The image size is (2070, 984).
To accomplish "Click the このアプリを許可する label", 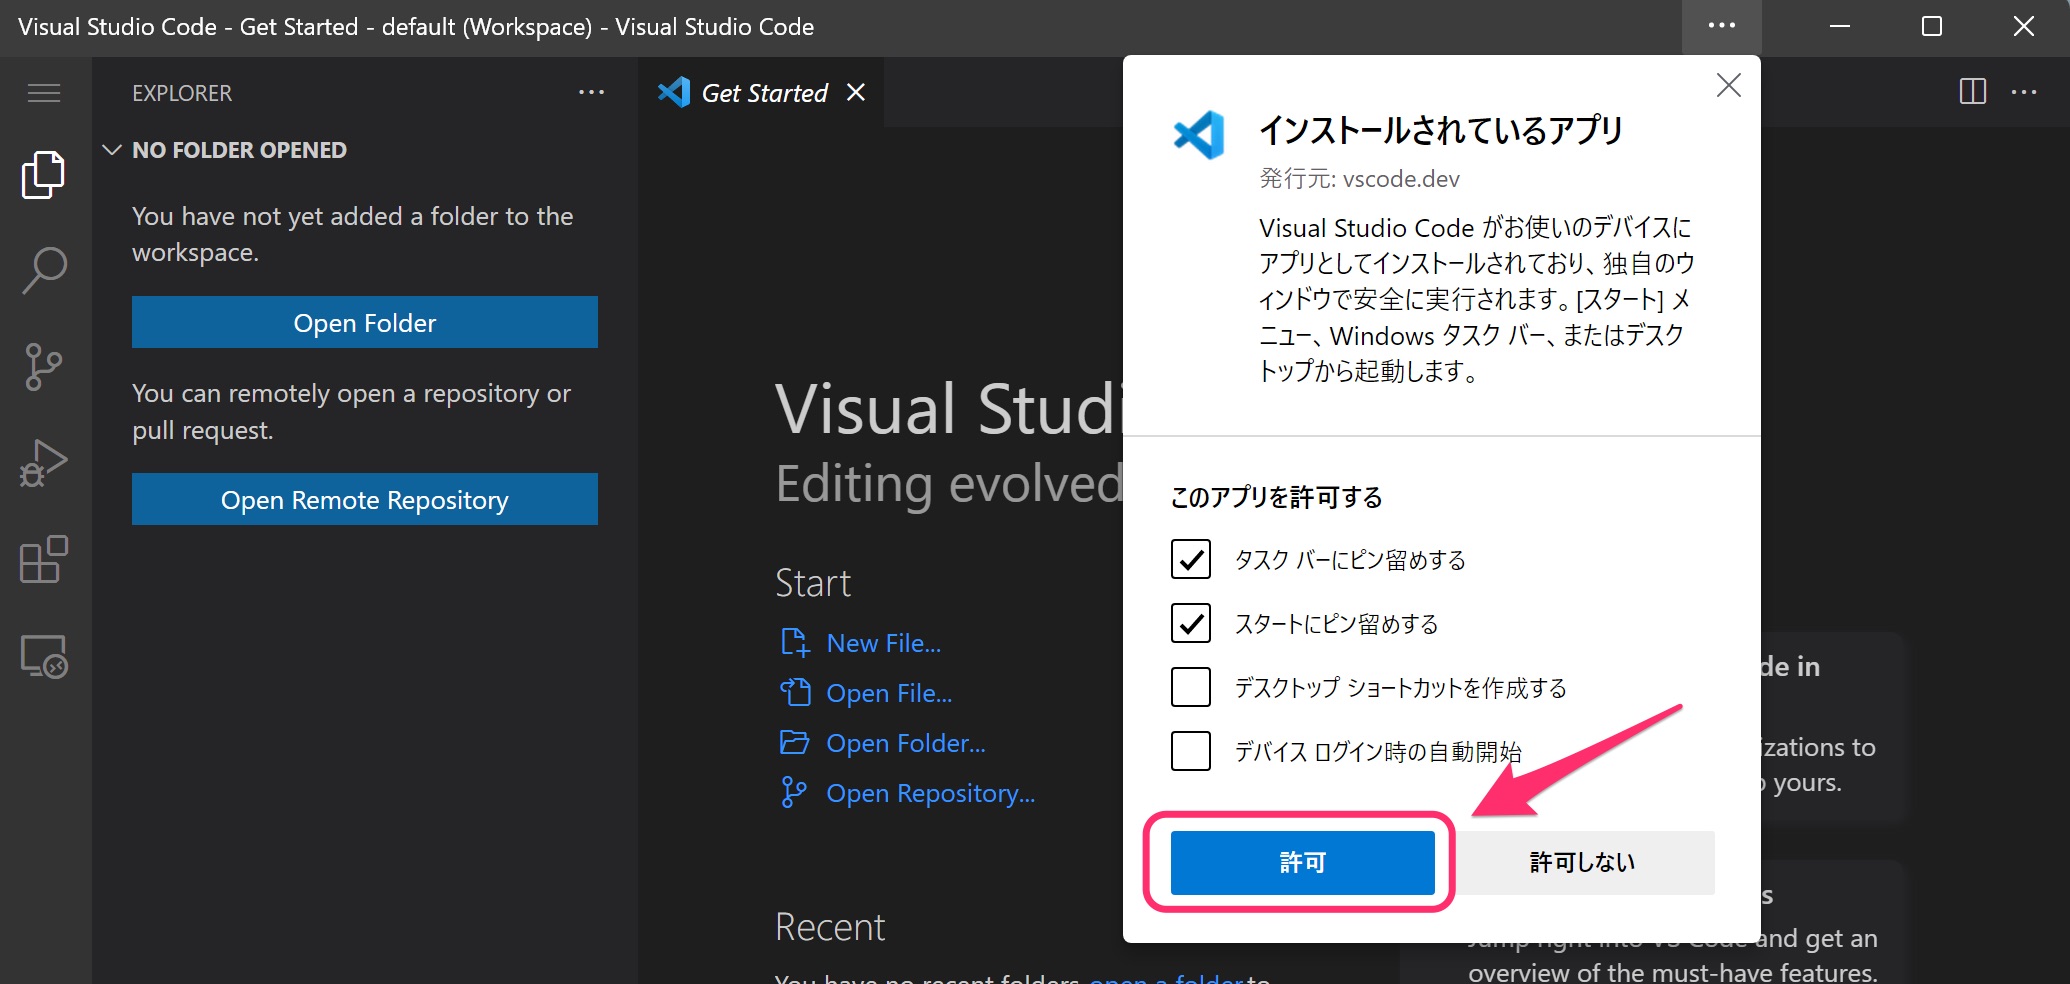I will coord(1277,497).
